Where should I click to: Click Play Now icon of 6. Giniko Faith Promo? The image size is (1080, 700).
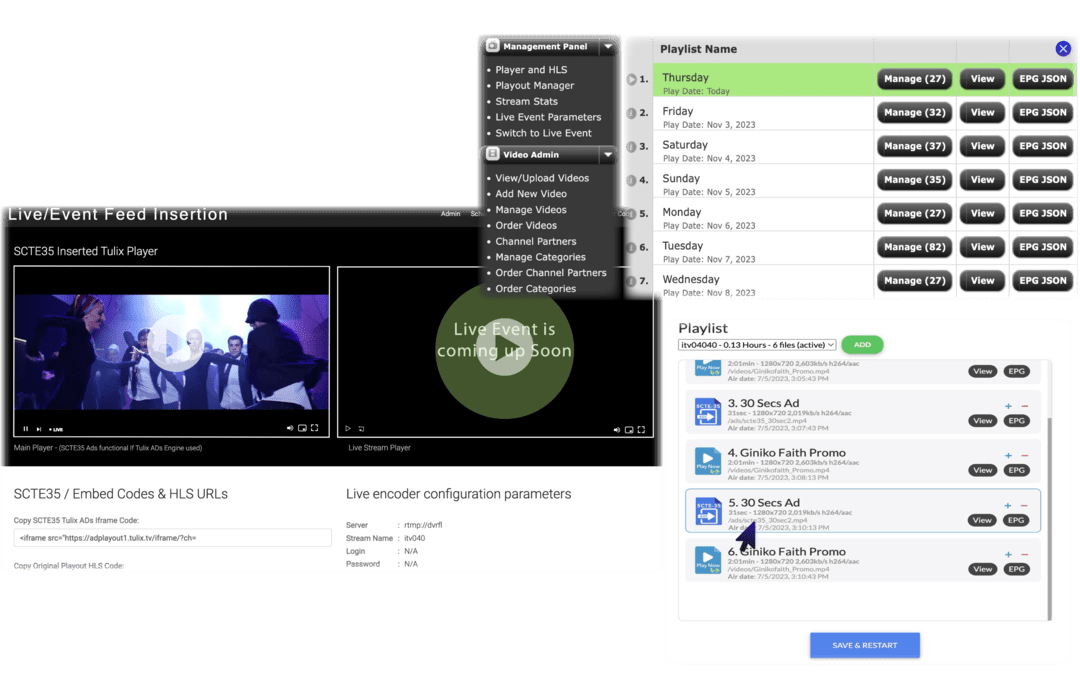pyautogui.click(x=708, y=560)
